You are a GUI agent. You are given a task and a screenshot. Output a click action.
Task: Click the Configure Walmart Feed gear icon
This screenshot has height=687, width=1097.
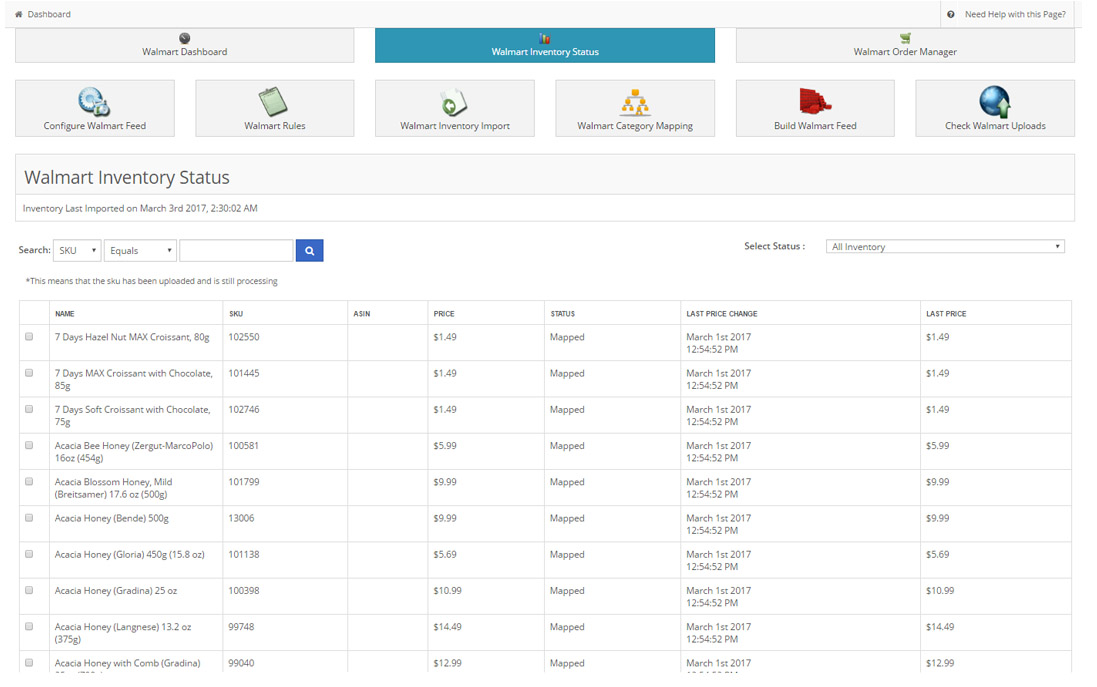(94, 102)
